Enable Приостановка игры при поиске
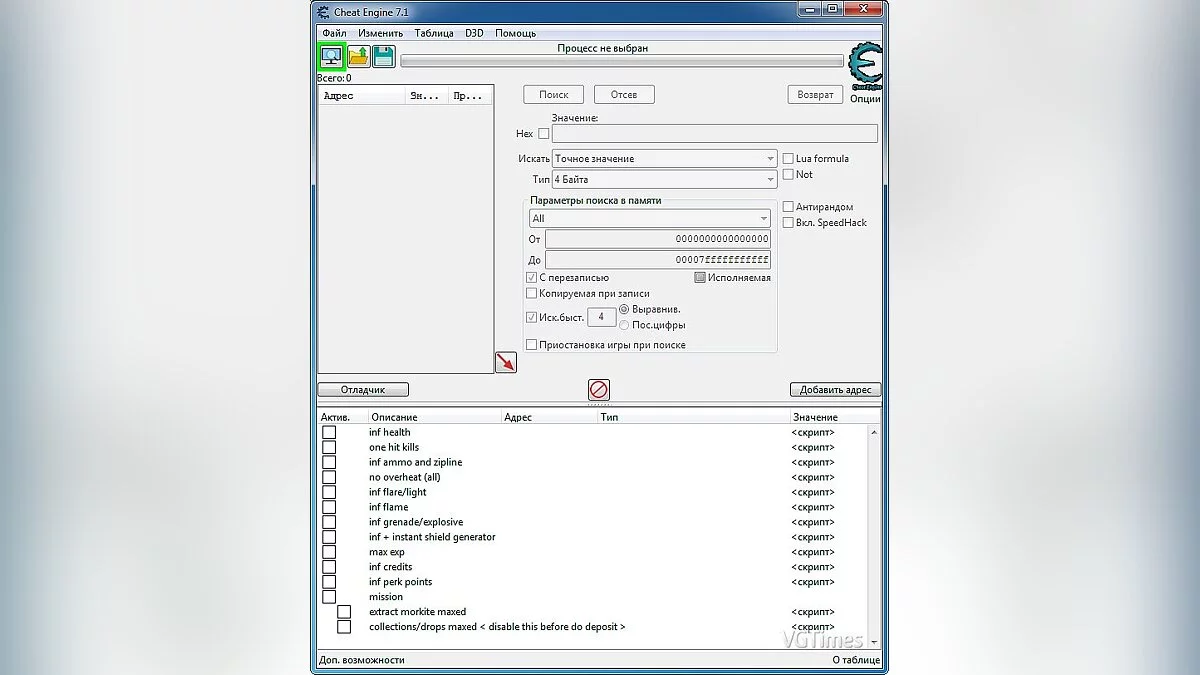The image size is (1200, 675). tap(531, 345)
